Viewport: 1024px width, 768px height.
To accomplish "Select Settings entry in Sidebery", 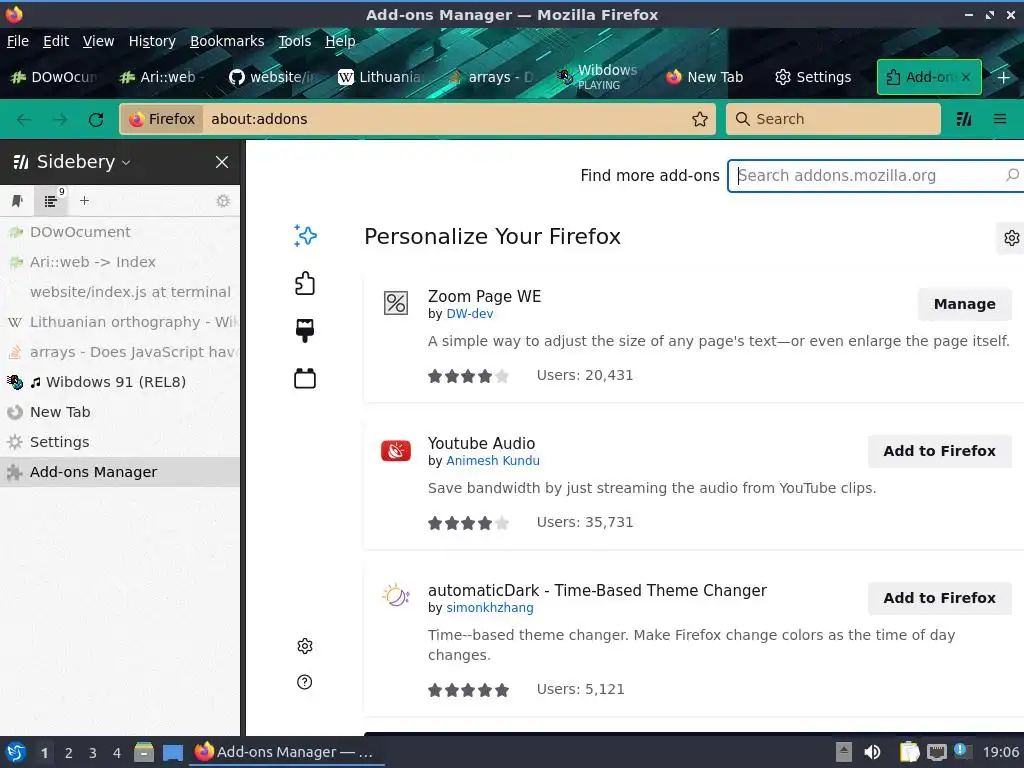I will (x=120, y=442).
